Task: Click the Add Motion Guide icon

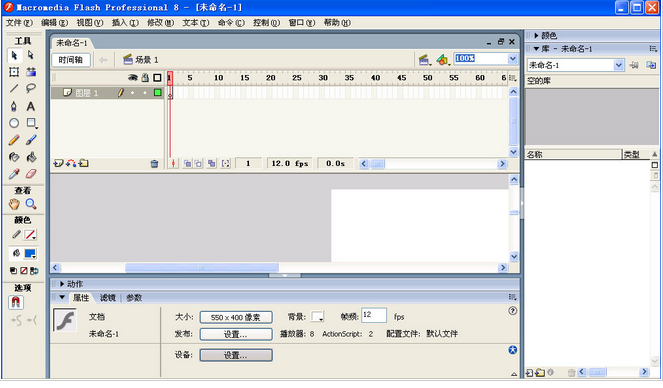Action: [x=71, y=163]
